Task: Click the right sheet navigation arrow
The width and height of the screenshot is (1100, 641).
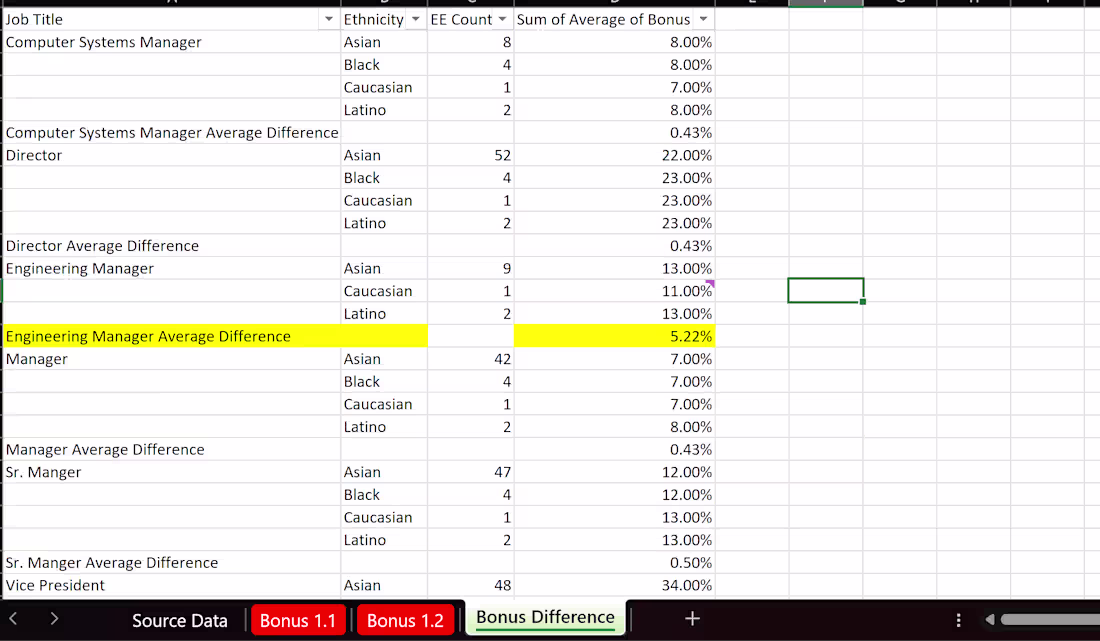Action: click(55, 619)
